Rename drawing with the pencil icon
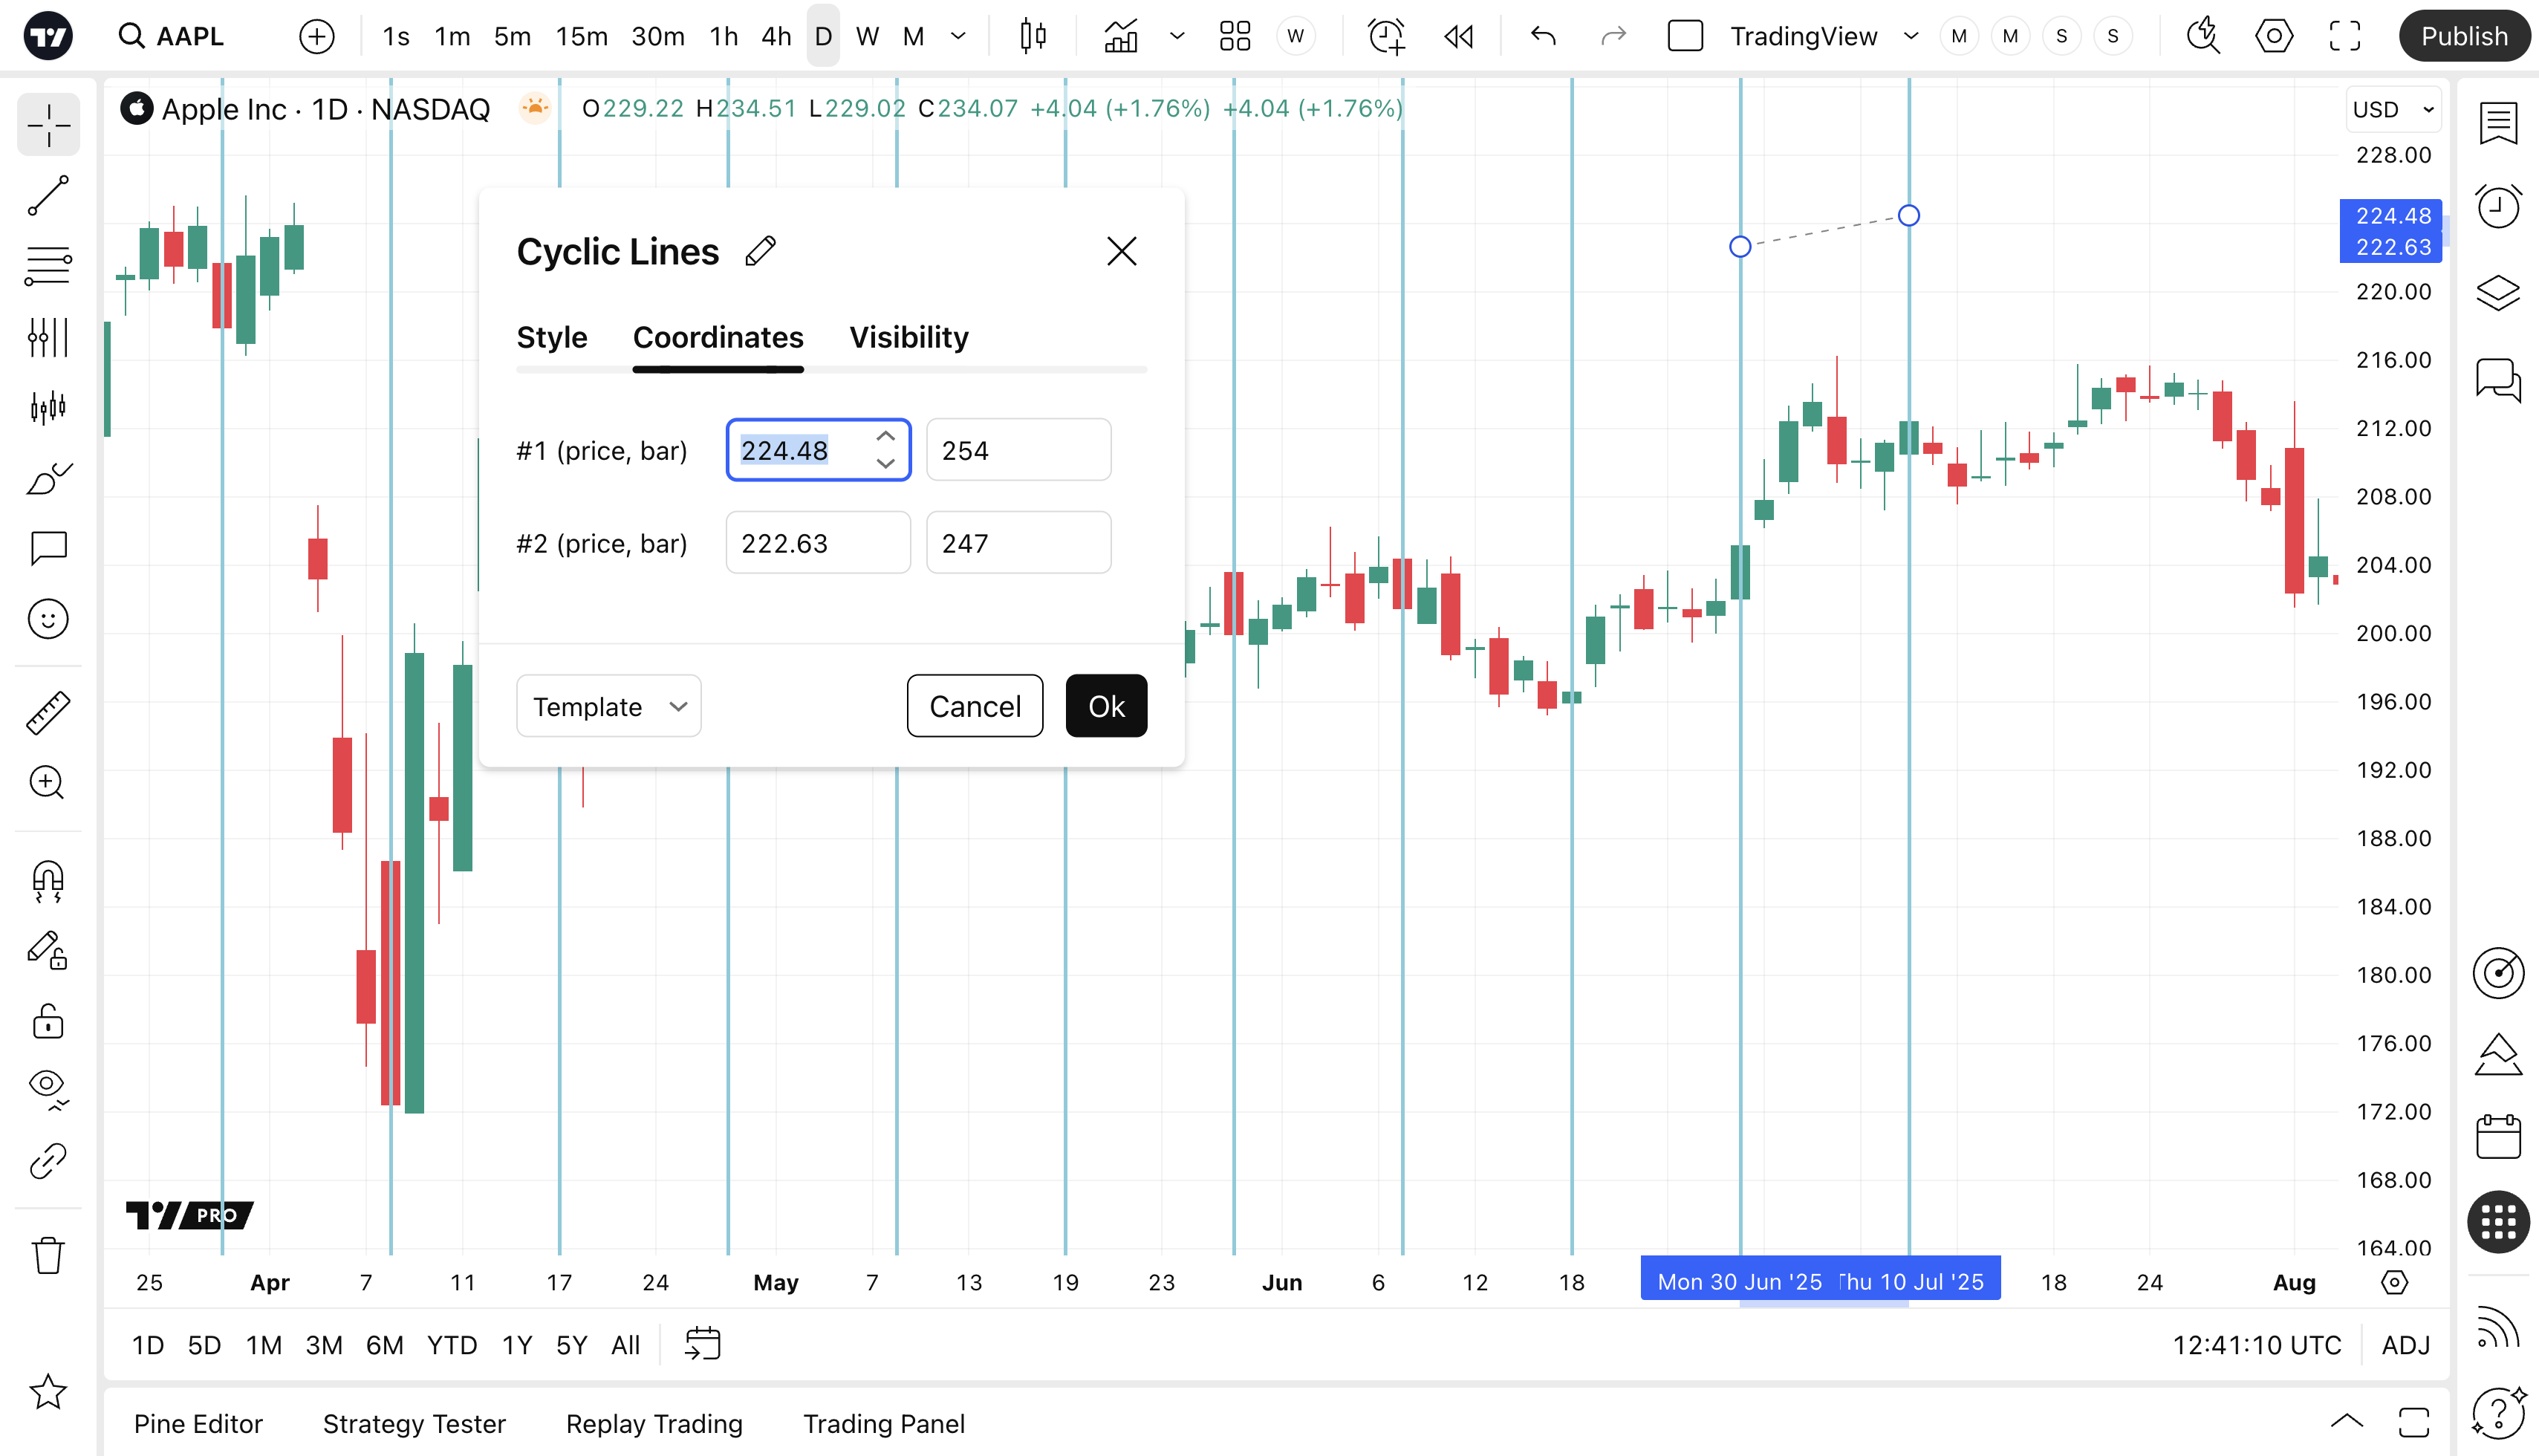This screenshot has height=1456, width=2539. click(760, 251)
